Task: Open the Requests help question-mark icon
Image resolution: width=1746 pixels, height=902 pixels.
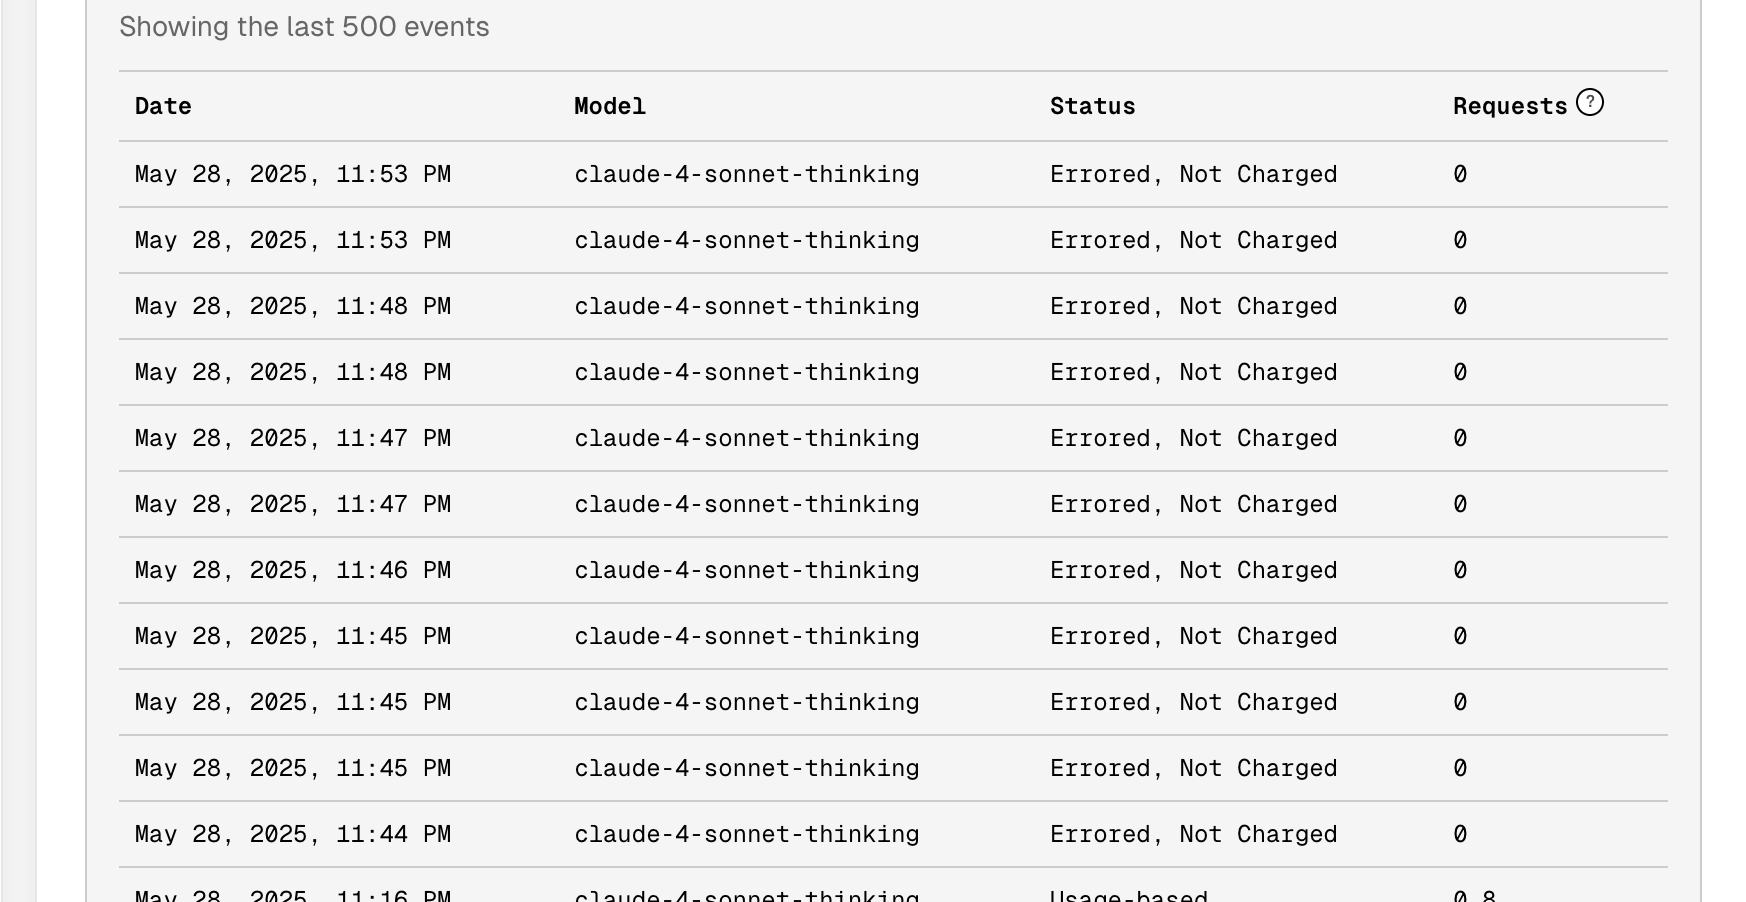Action: [1589, 103]
